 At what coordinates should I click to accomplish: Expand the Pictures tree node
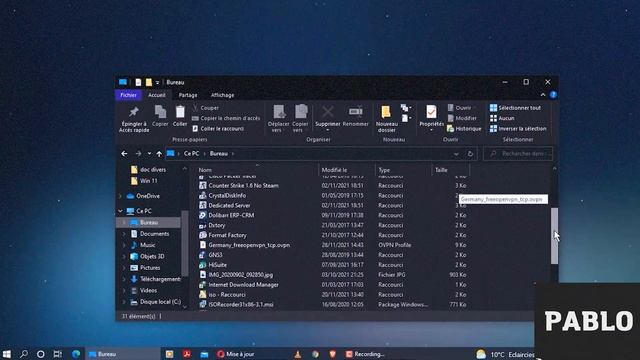pyautogui.click(x=124, y=268)
